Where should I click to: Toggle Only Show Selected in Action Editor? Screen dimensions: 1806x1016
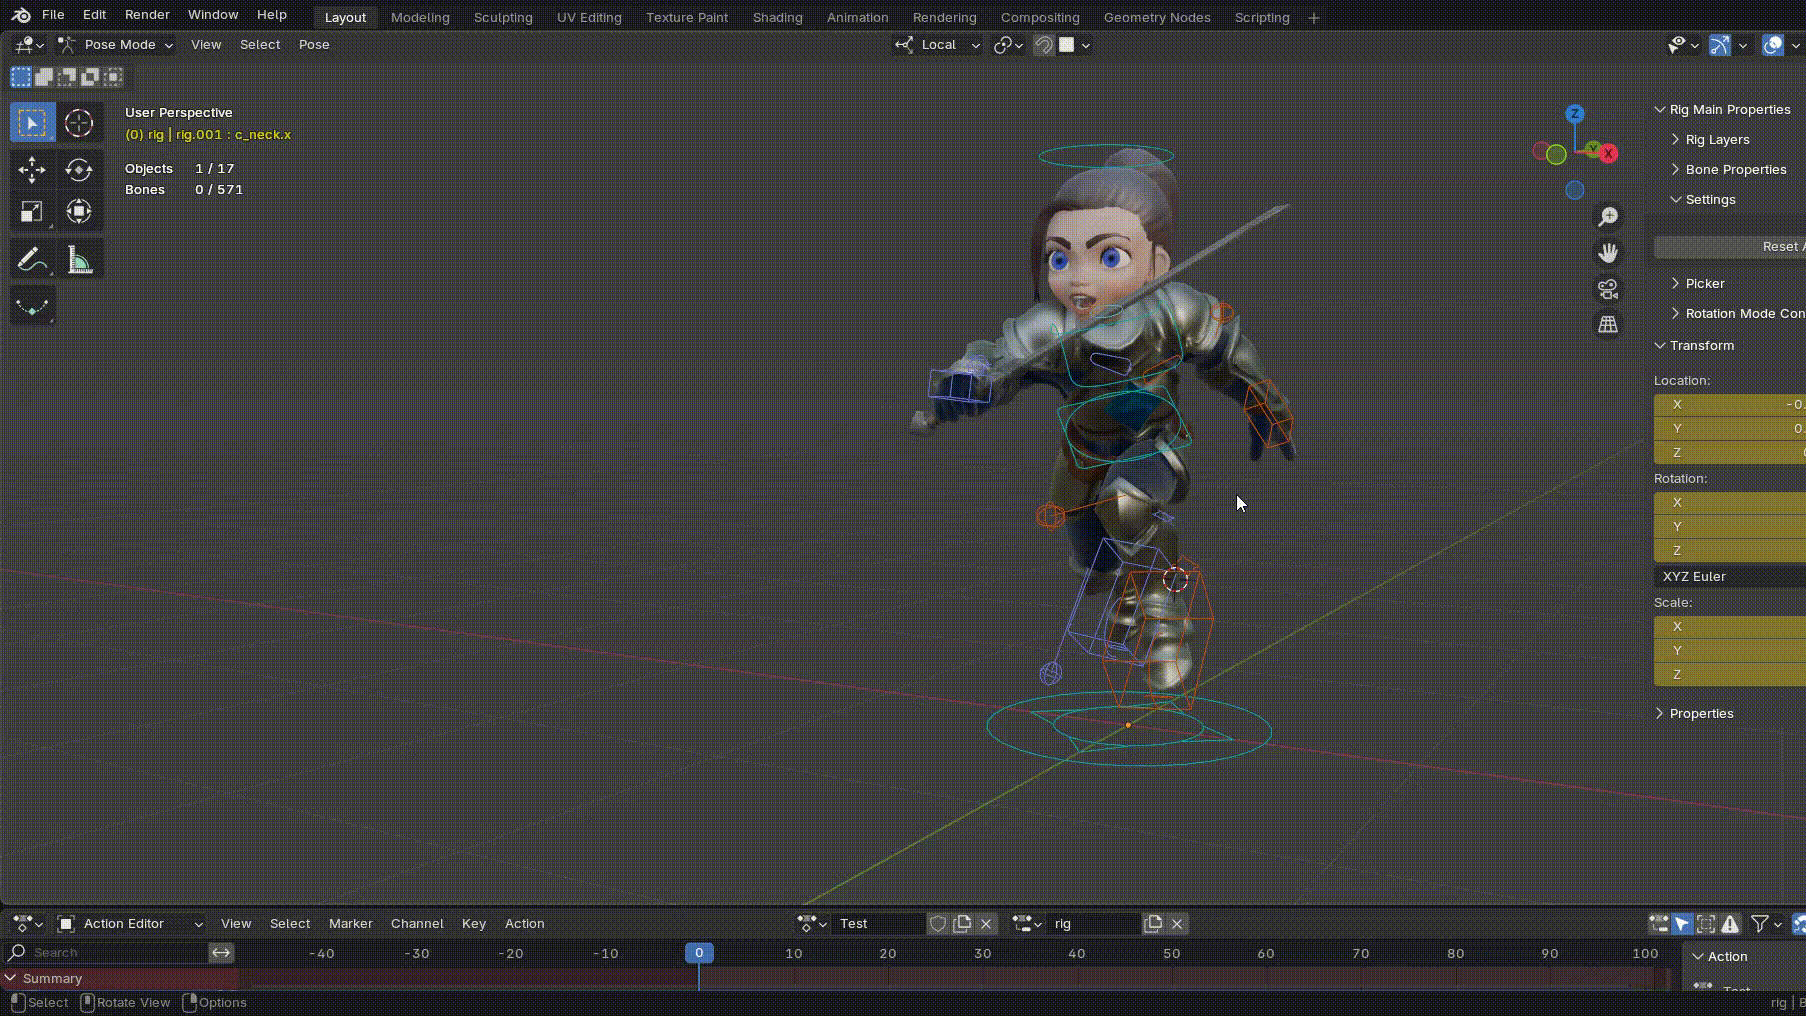point(1682,924)
